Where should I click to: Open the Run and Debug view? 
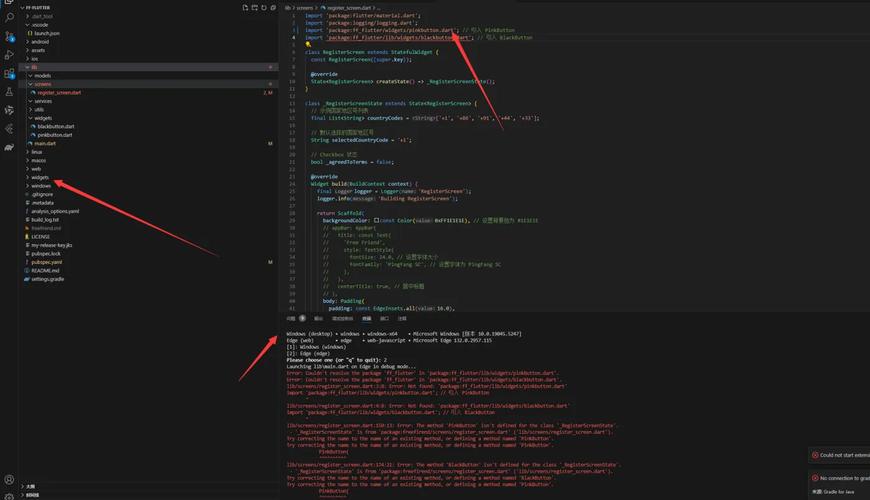[x=9, y=55]
